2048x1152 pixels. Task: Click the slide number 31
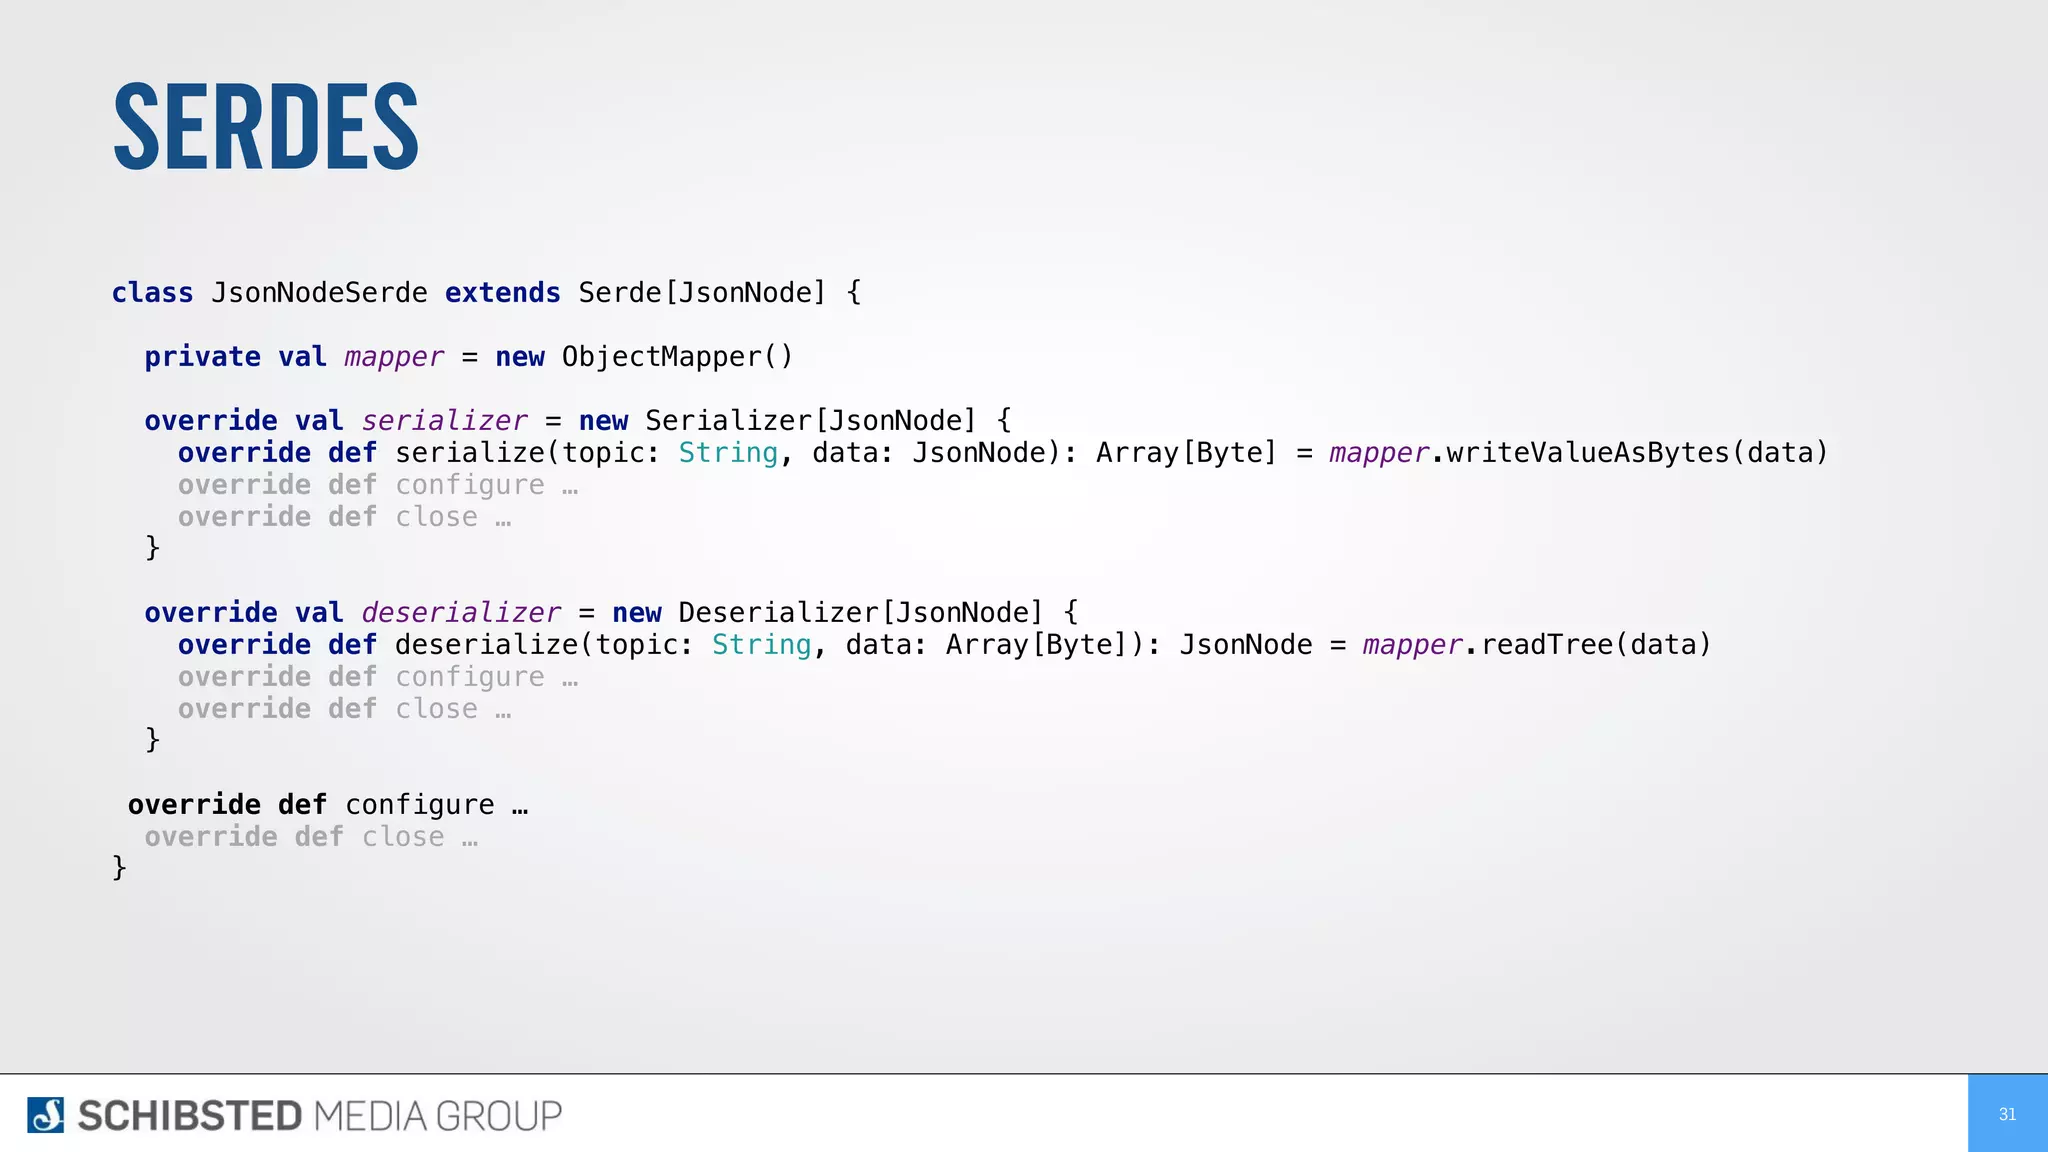point(2007,1114)
